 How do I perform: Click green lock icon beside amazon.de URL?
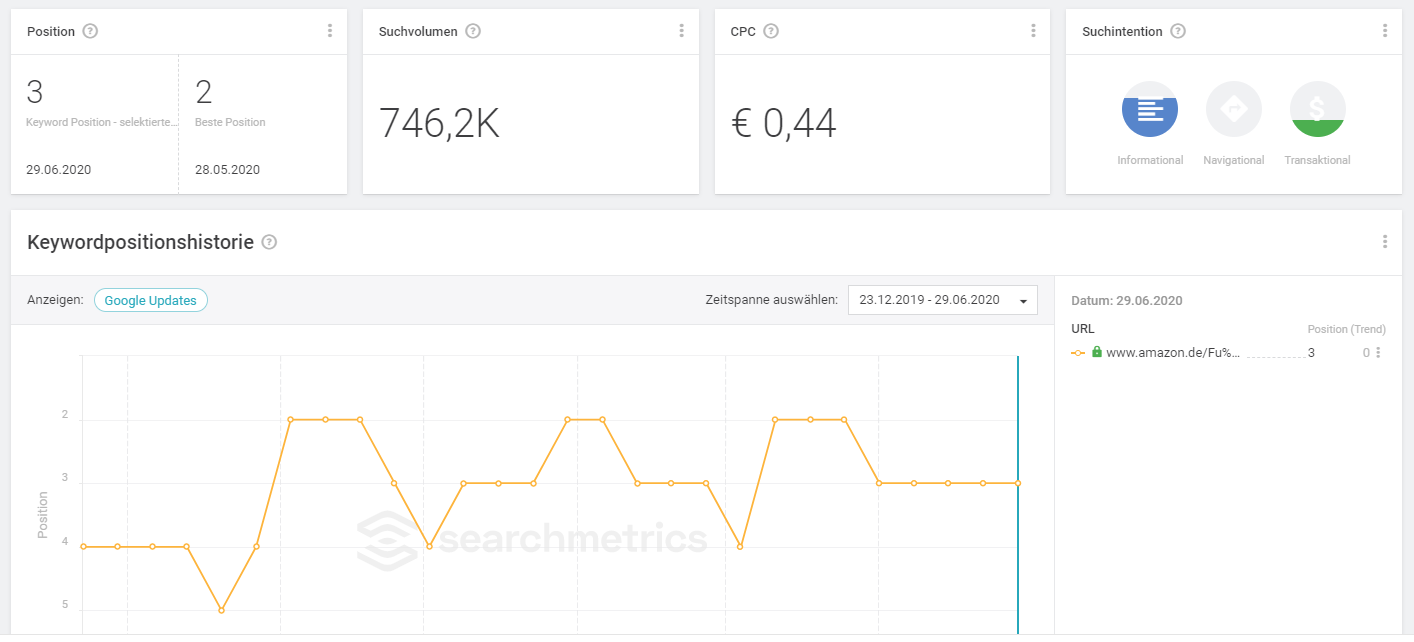point(1097,352)
